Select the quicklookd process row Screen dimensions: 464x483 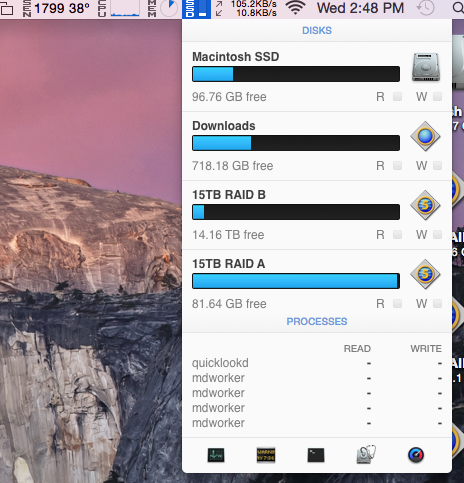click(317, 363)
